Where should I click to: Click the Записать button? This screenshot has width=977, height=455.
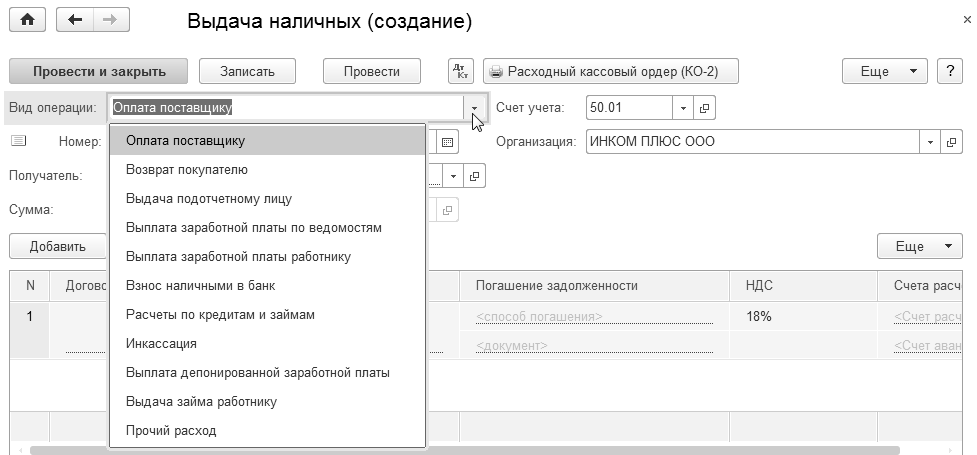click(x=249, y=71)
